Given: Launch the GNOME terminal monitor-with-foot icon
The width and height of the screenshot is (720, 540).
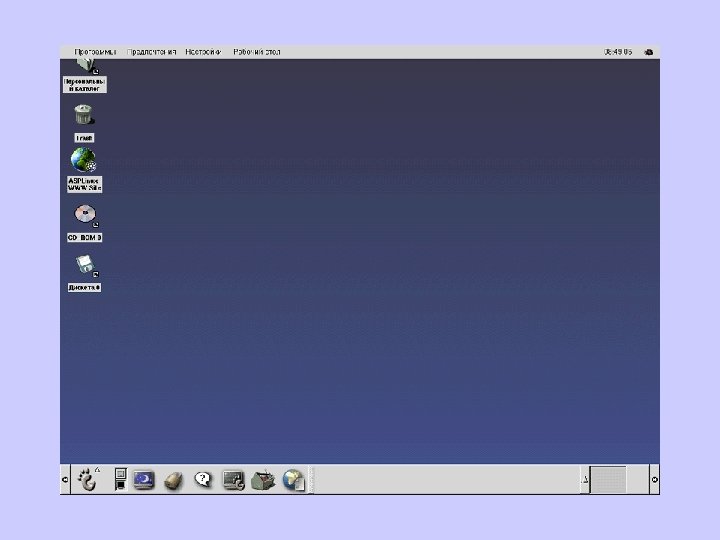Looking at the screenshot, I should (233, 480).
